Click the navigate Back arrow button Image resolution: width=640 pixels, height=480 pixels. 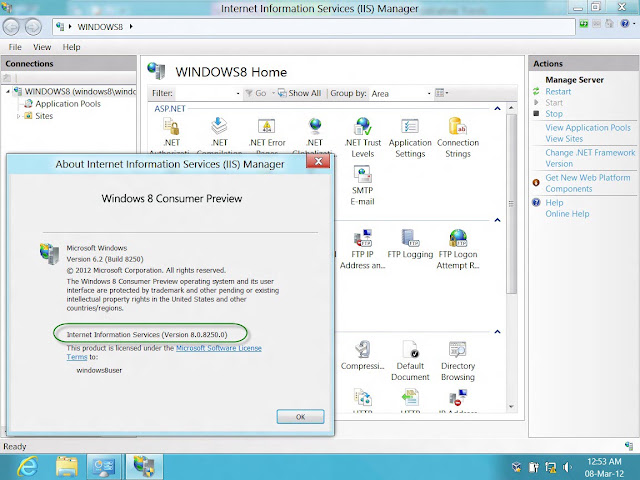[11, 27]
